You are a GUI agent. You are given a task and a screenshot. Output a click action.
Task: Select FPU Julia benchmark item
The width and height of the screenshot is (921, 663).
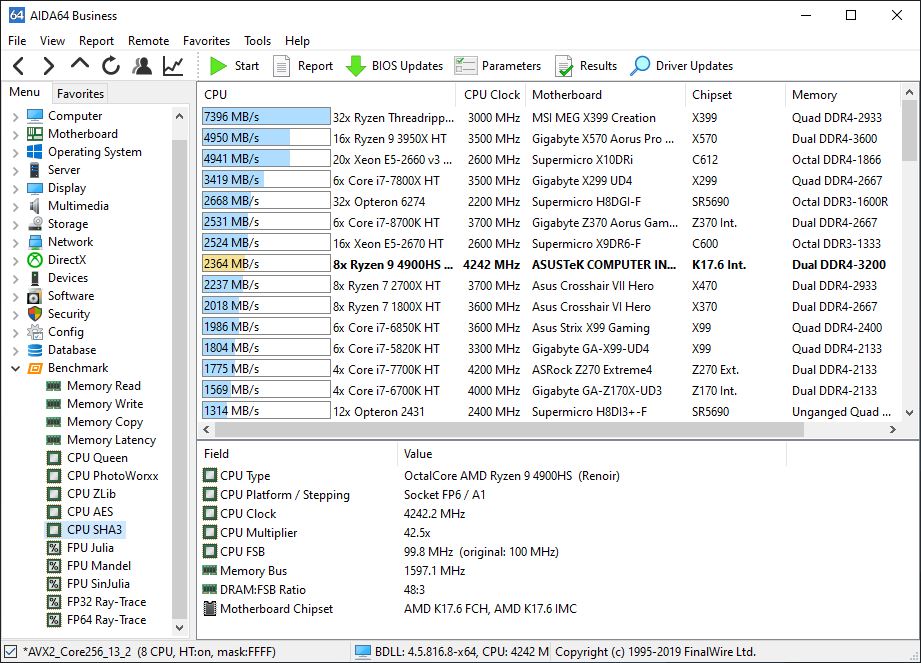89,548
